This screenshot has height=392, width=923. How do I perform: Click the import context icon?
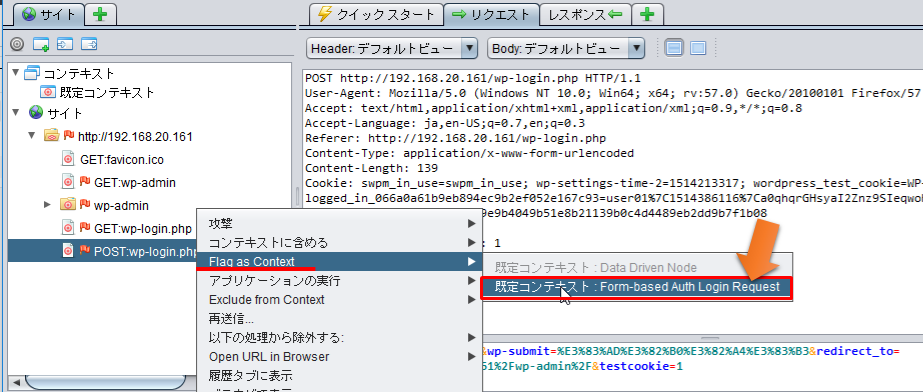tap(64, 44)
